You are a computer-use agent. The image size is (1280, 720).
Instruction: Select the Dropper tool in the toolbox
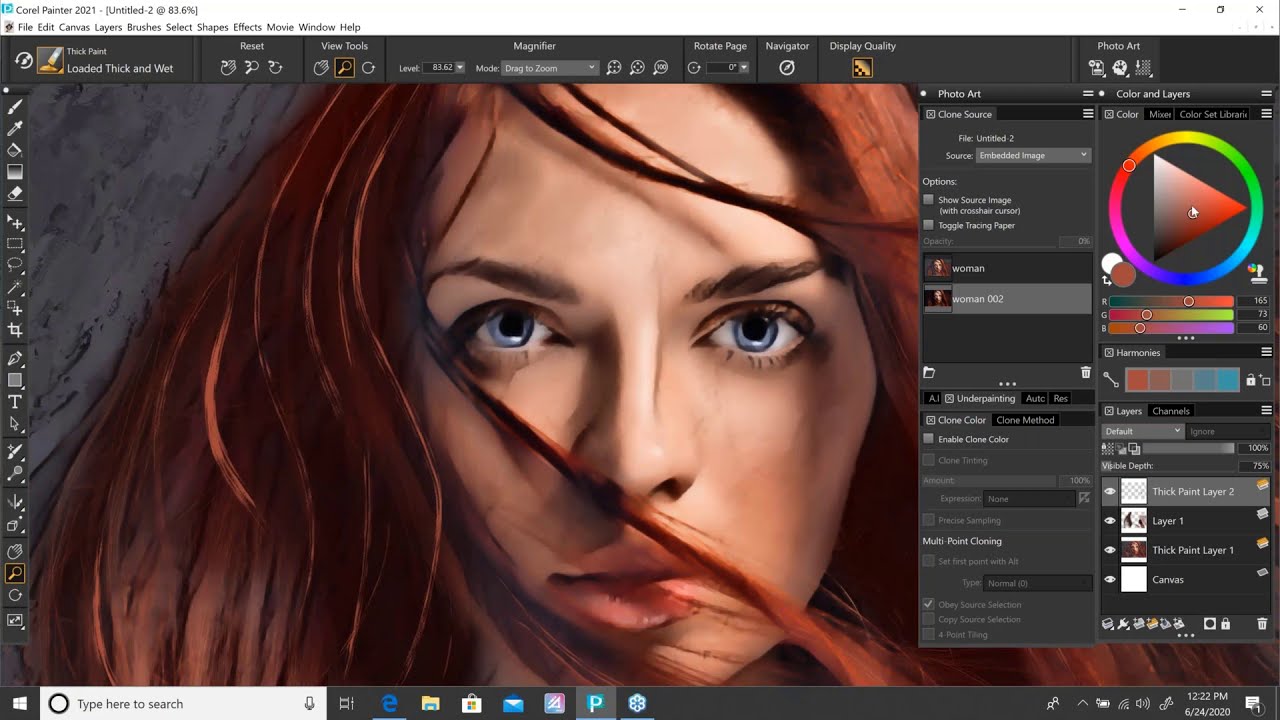coord(13,129)
